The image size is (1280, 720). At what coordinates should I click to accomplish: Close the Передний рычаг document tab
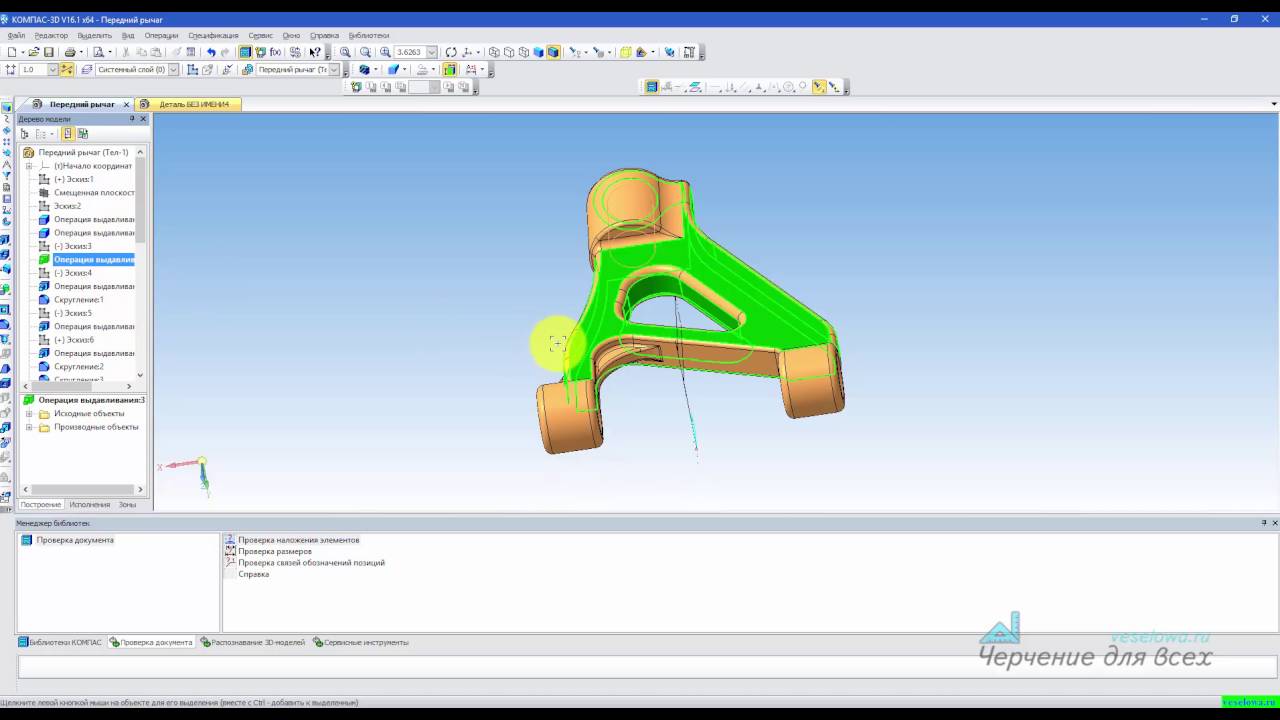(x=126, y=104)
